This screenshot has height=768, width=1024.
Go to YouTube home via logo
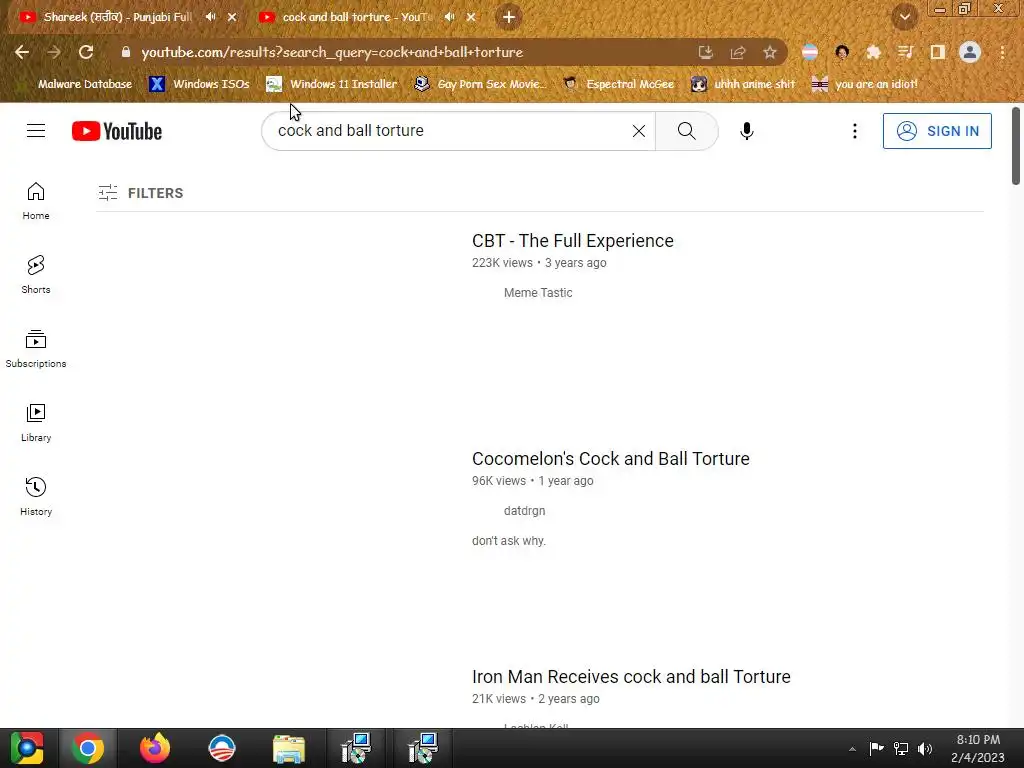[117, 131]
